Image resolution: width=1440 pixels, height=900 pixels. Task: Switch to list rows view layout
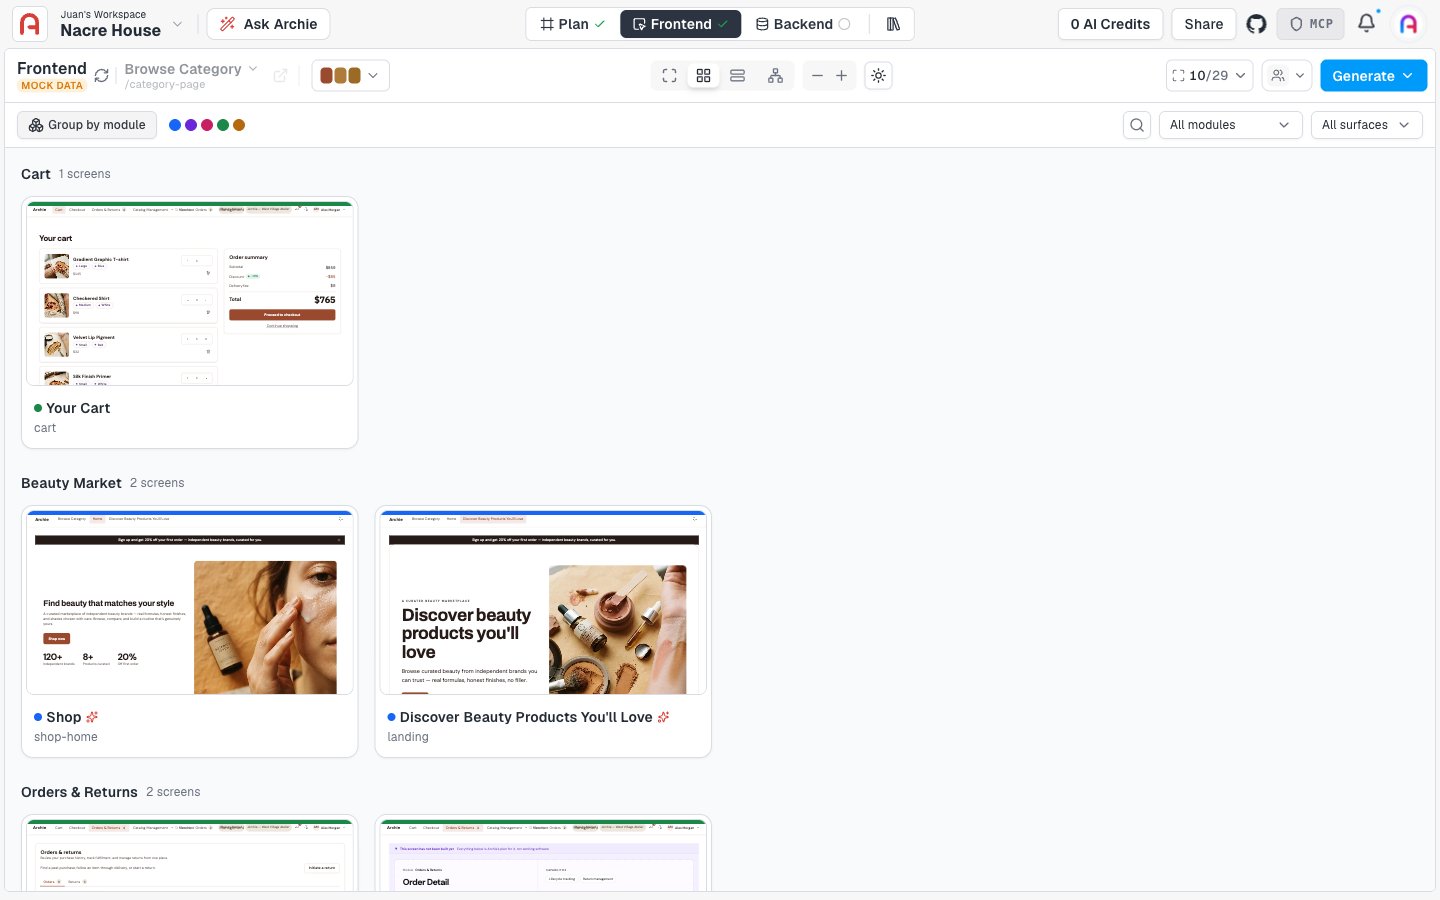click(738, 76)
